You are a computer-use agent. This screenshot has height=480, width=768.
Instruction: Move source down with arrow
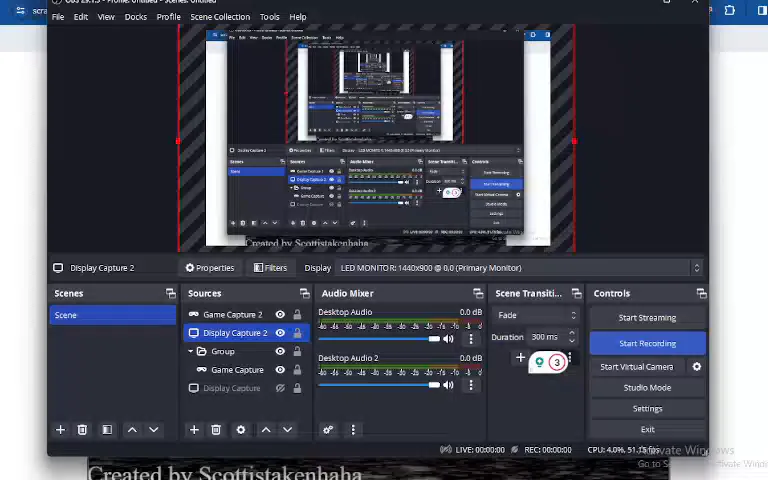(x=288, y=430)
